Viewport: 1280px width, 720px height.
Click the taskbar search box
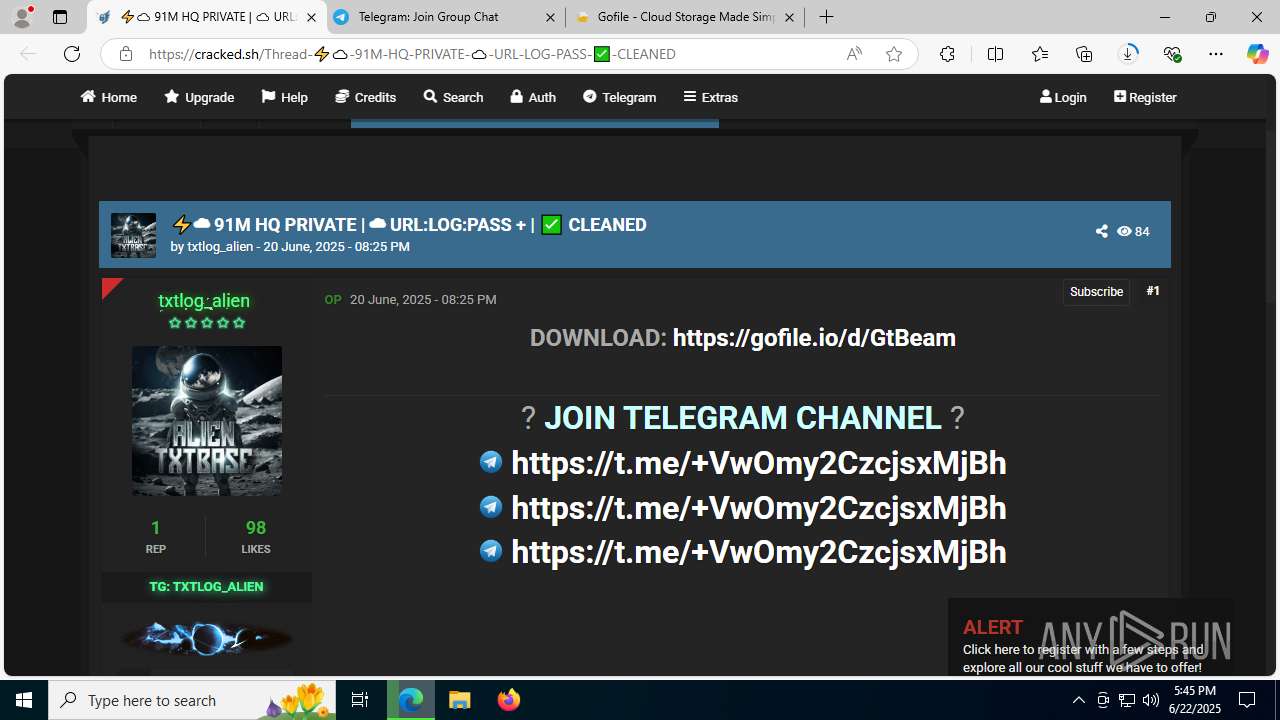coord(193,700)
